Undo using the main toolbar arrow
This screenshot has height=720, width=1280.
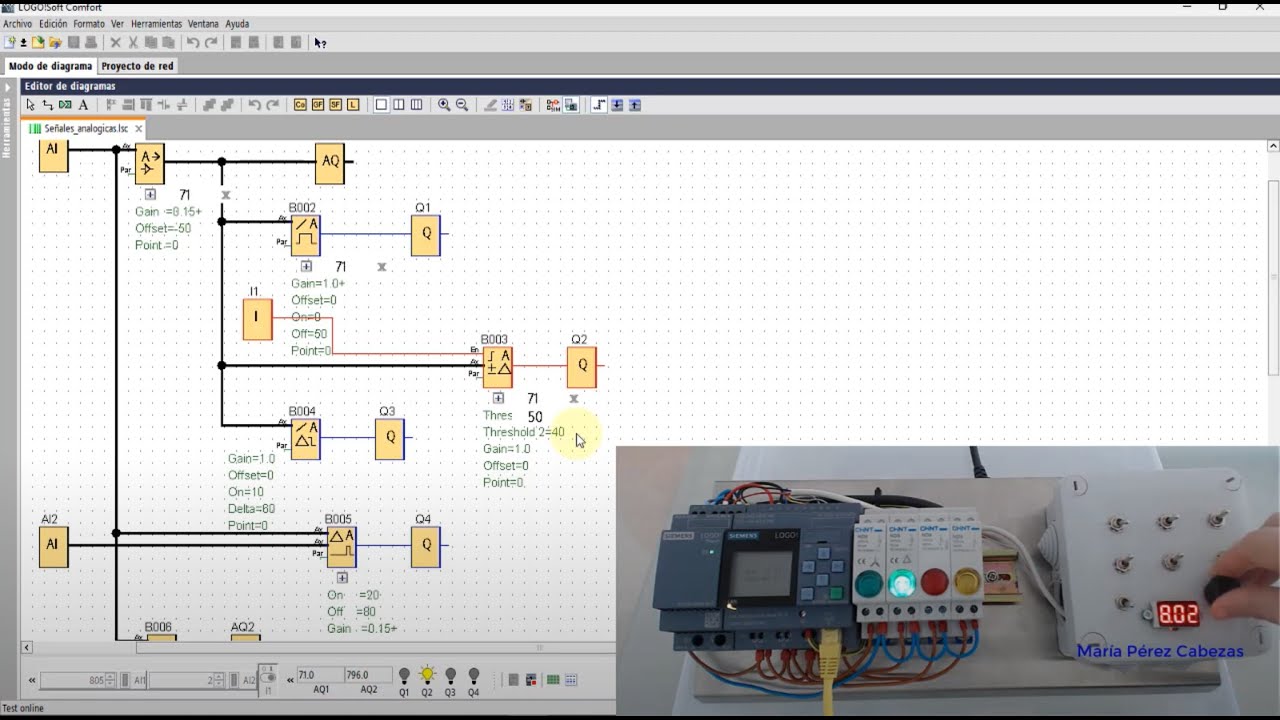[x=193, y=42]
